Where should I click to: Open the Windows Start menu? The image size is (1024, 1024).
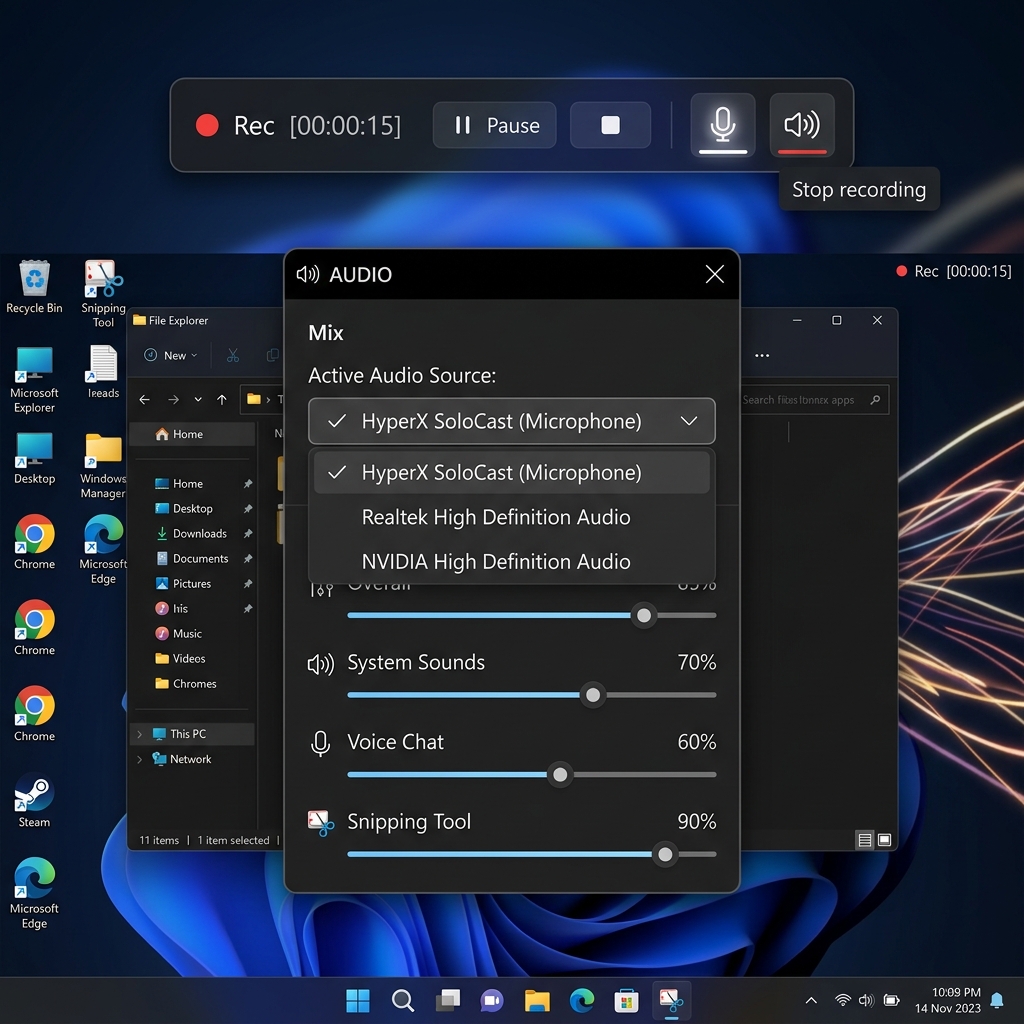(357, 1000)
